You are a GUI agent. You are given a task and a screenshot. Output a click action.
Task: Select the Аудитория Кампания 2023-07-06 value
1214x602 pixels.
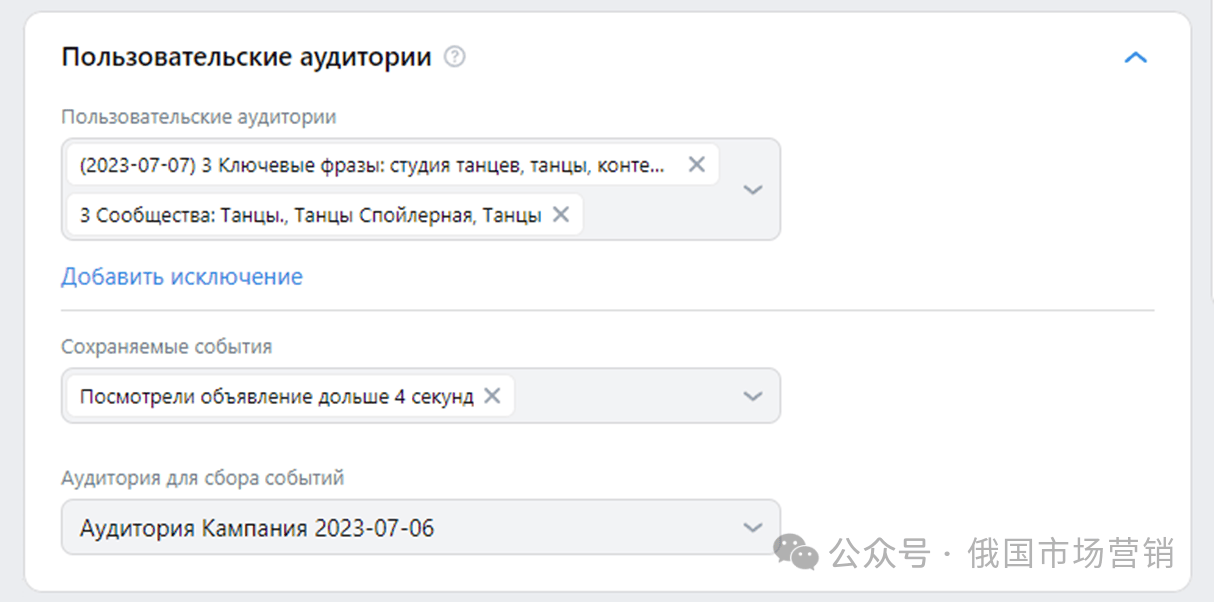click(x=257, y=528)
